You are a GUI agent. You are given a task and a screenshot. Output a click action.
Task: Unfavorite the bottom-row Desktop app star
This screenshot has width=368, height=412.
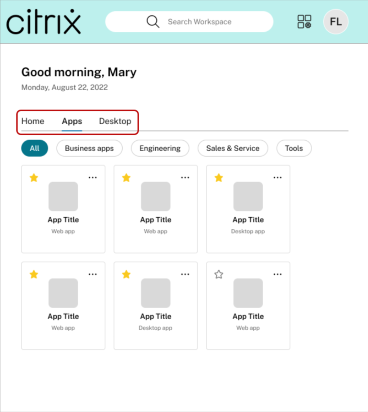tap(126, 274)
